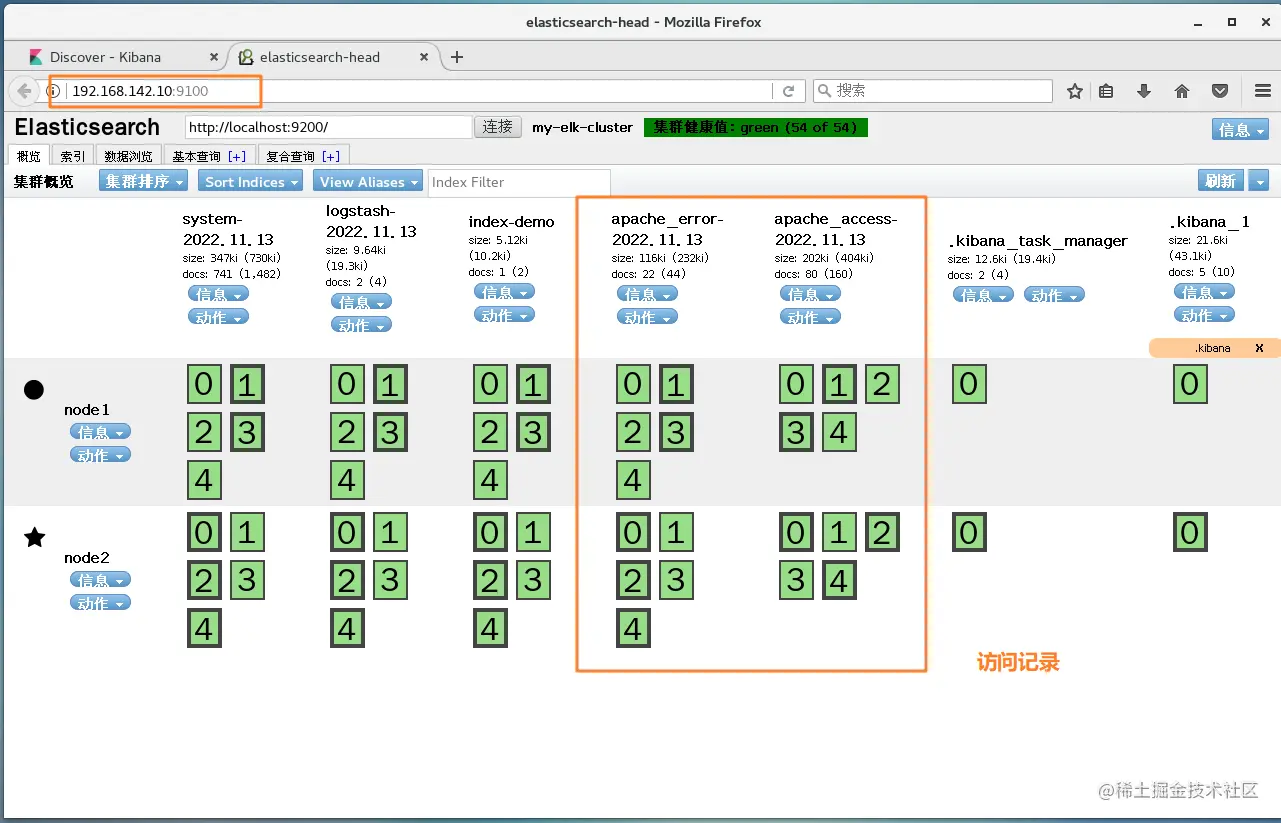This screenshot has height=823, width=1281.
Task: Expand the arrow next to 刷新
Action: coord(1259,180)
